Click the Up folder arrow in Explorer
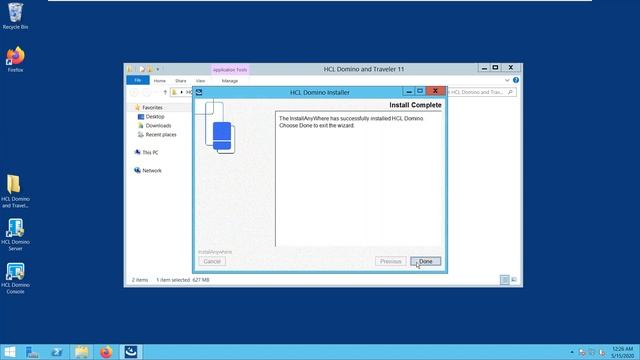The image size is (640, 360). 165,92
